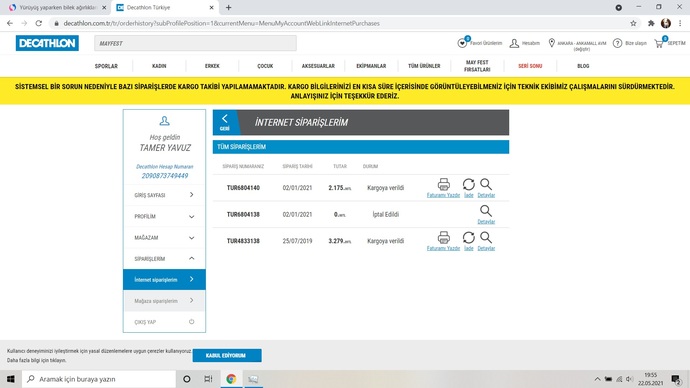Image resolution: width=690 pixels, height=388 pixels.
Task: Open the Ekipmanlar menu
Action: click(x=371, y=66)
